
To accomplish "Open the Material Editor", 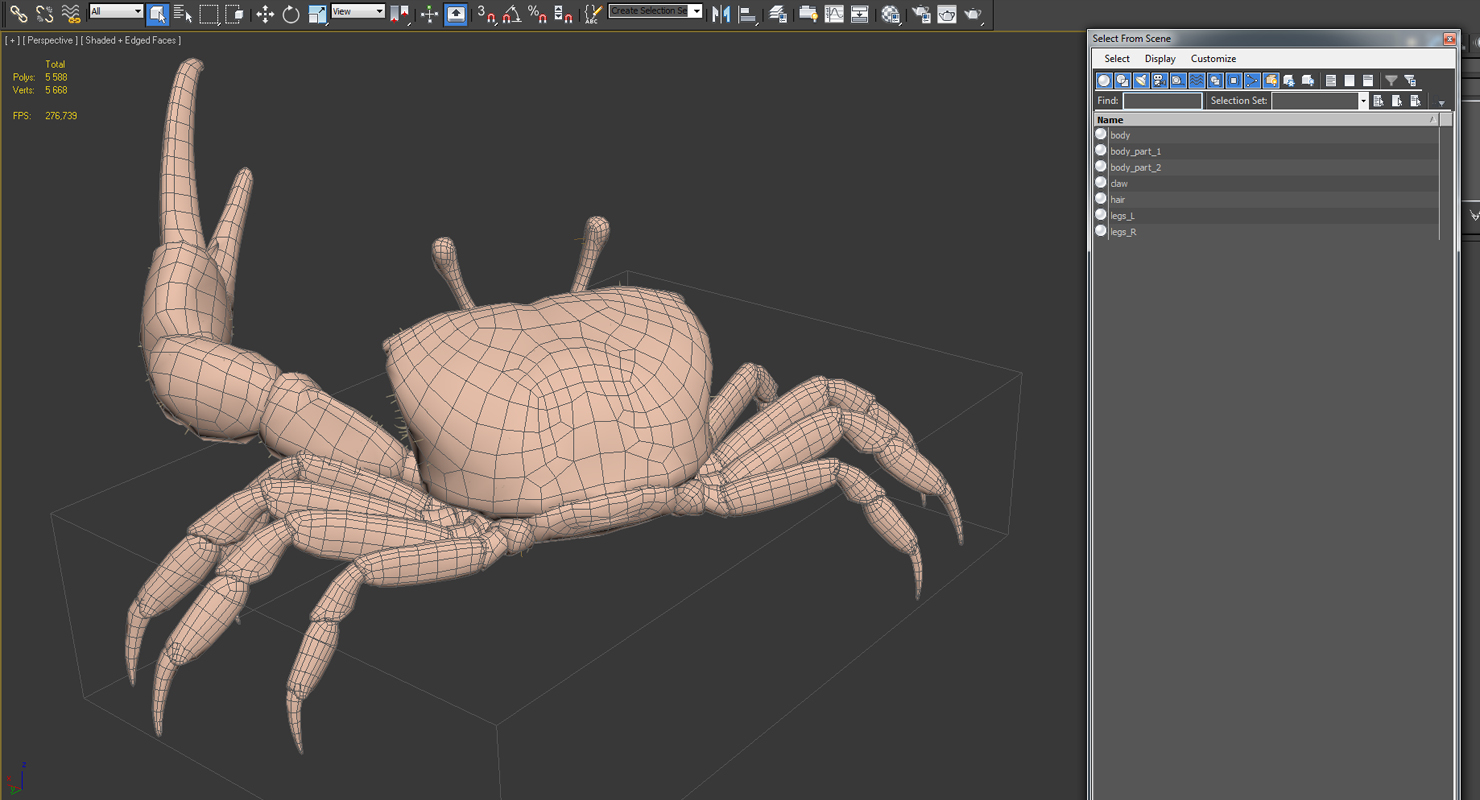I will click(890, 14).
